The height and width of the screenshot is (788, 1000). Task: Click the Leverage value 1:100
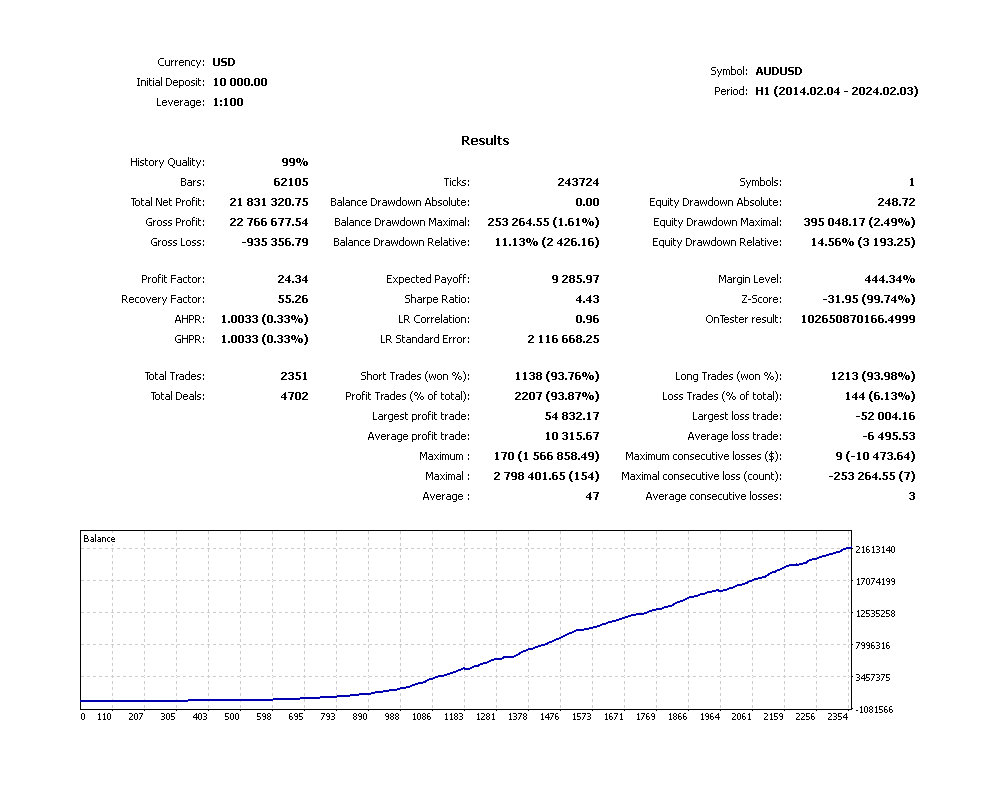[228, 102]
